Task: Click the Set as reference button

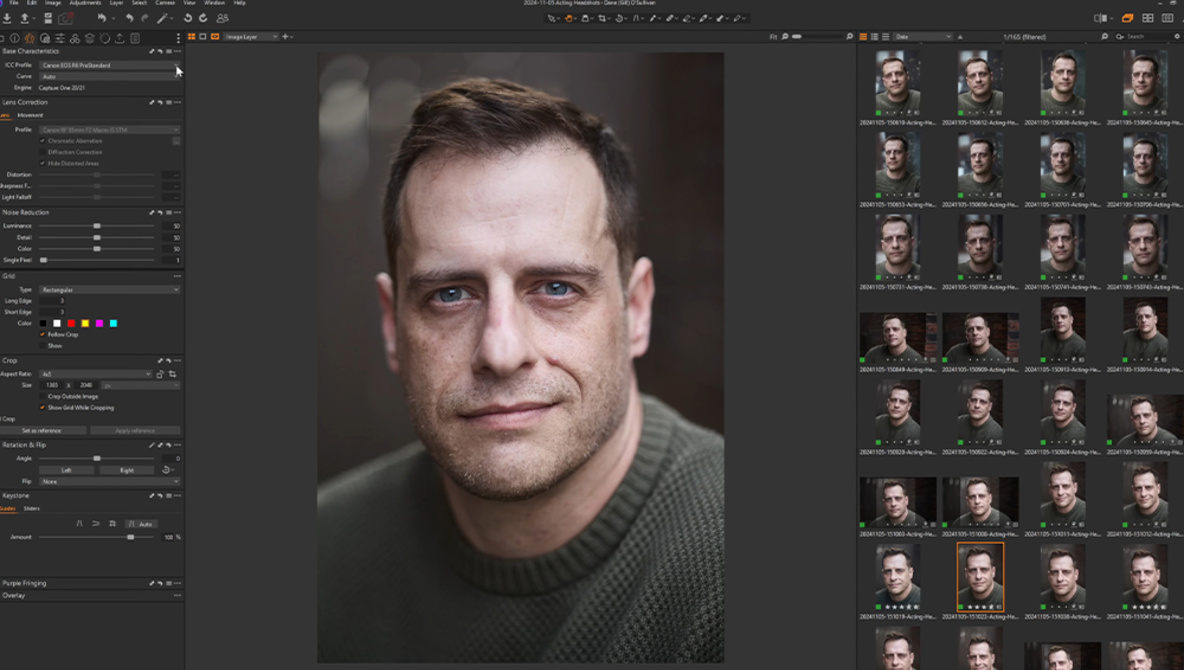Action: [41, 431]
